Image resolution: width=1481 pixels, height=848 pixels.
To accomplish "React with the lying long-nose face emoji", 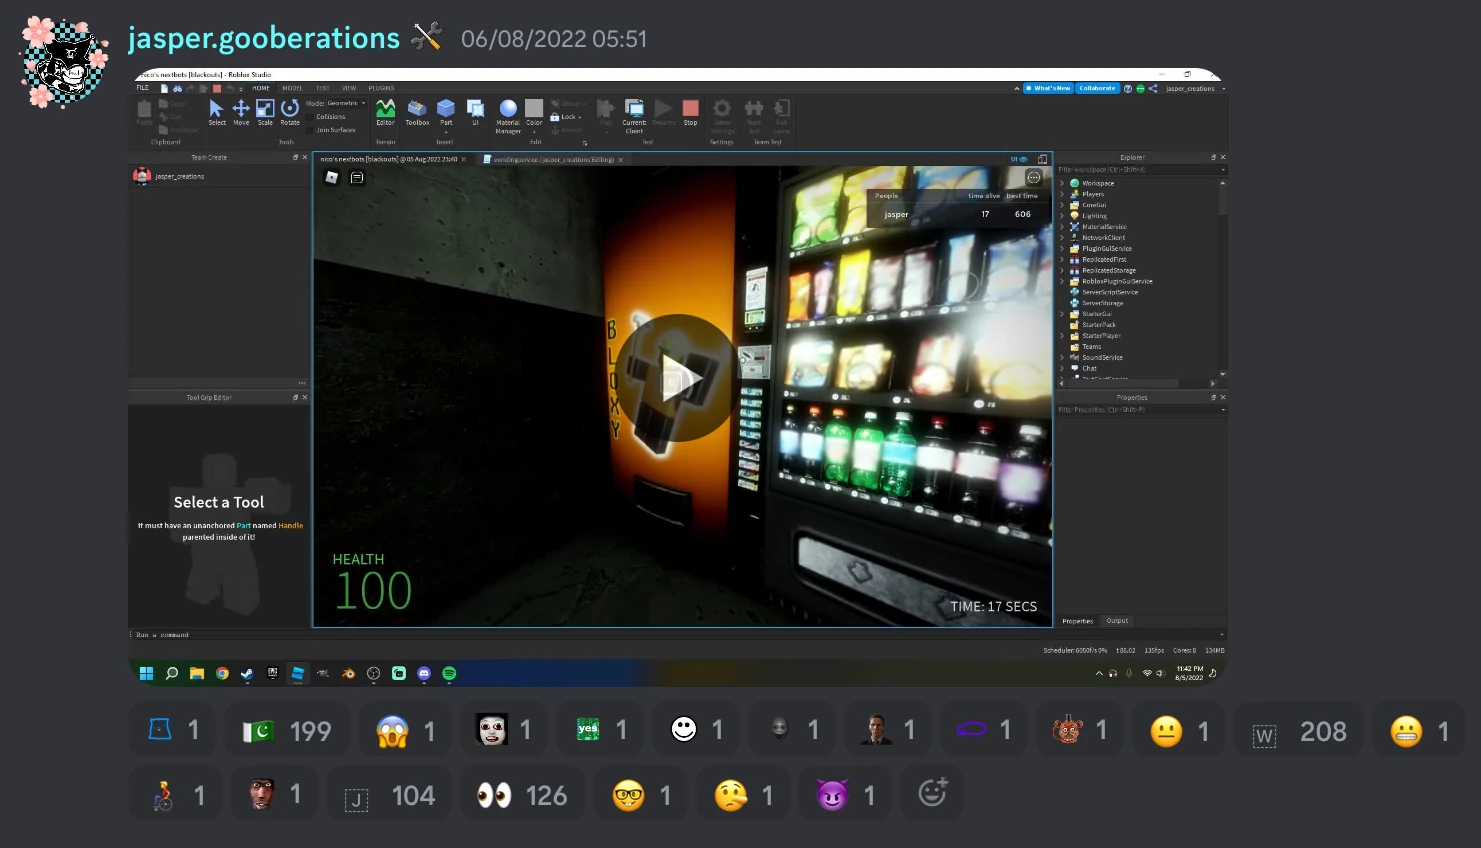I will [744, 795].
